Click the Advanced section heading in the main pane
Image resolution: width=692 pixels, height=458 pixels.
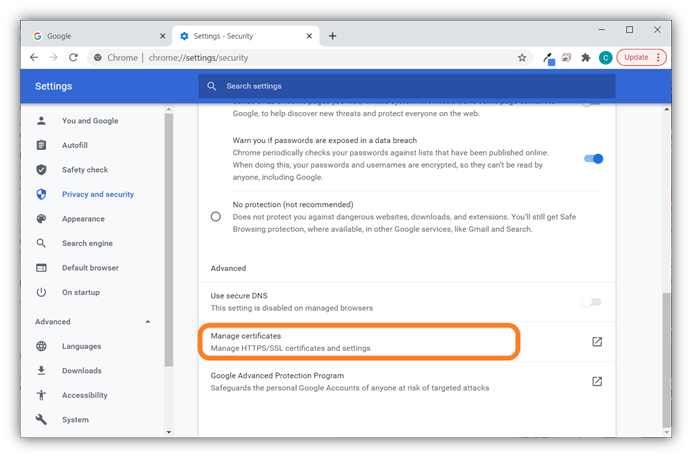(228, 268)
